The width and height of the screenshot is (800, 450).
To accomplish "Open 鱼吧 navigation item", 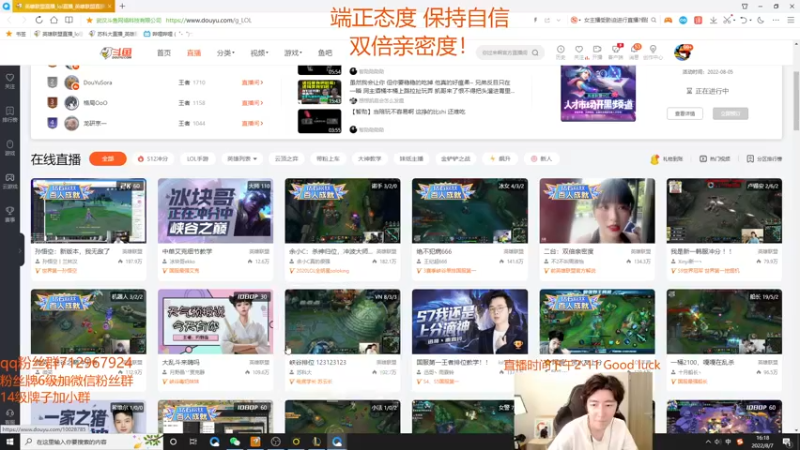I will point(325,53).
